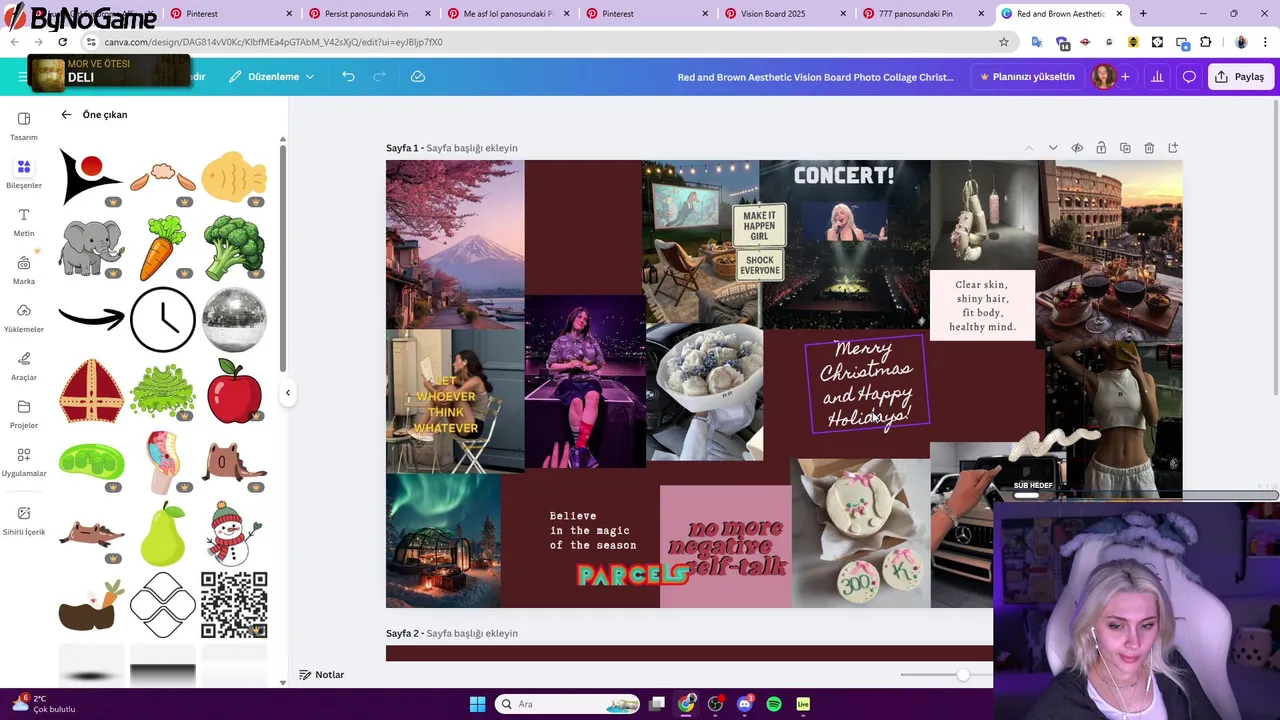Add the broccoli graphic element
Viewport: 1280px width, 720px height.
[234, 248]
